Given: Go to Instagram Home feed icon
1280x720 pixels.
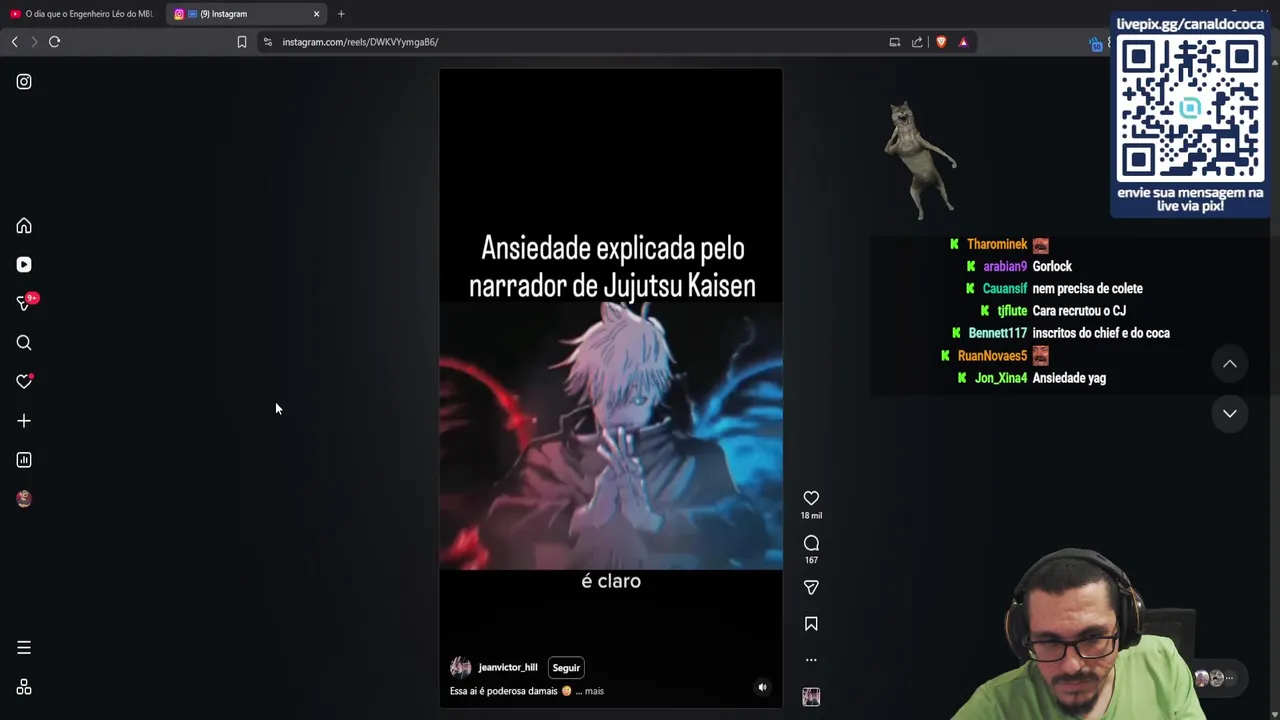Looking at the screenshot, I should (24, 226).
